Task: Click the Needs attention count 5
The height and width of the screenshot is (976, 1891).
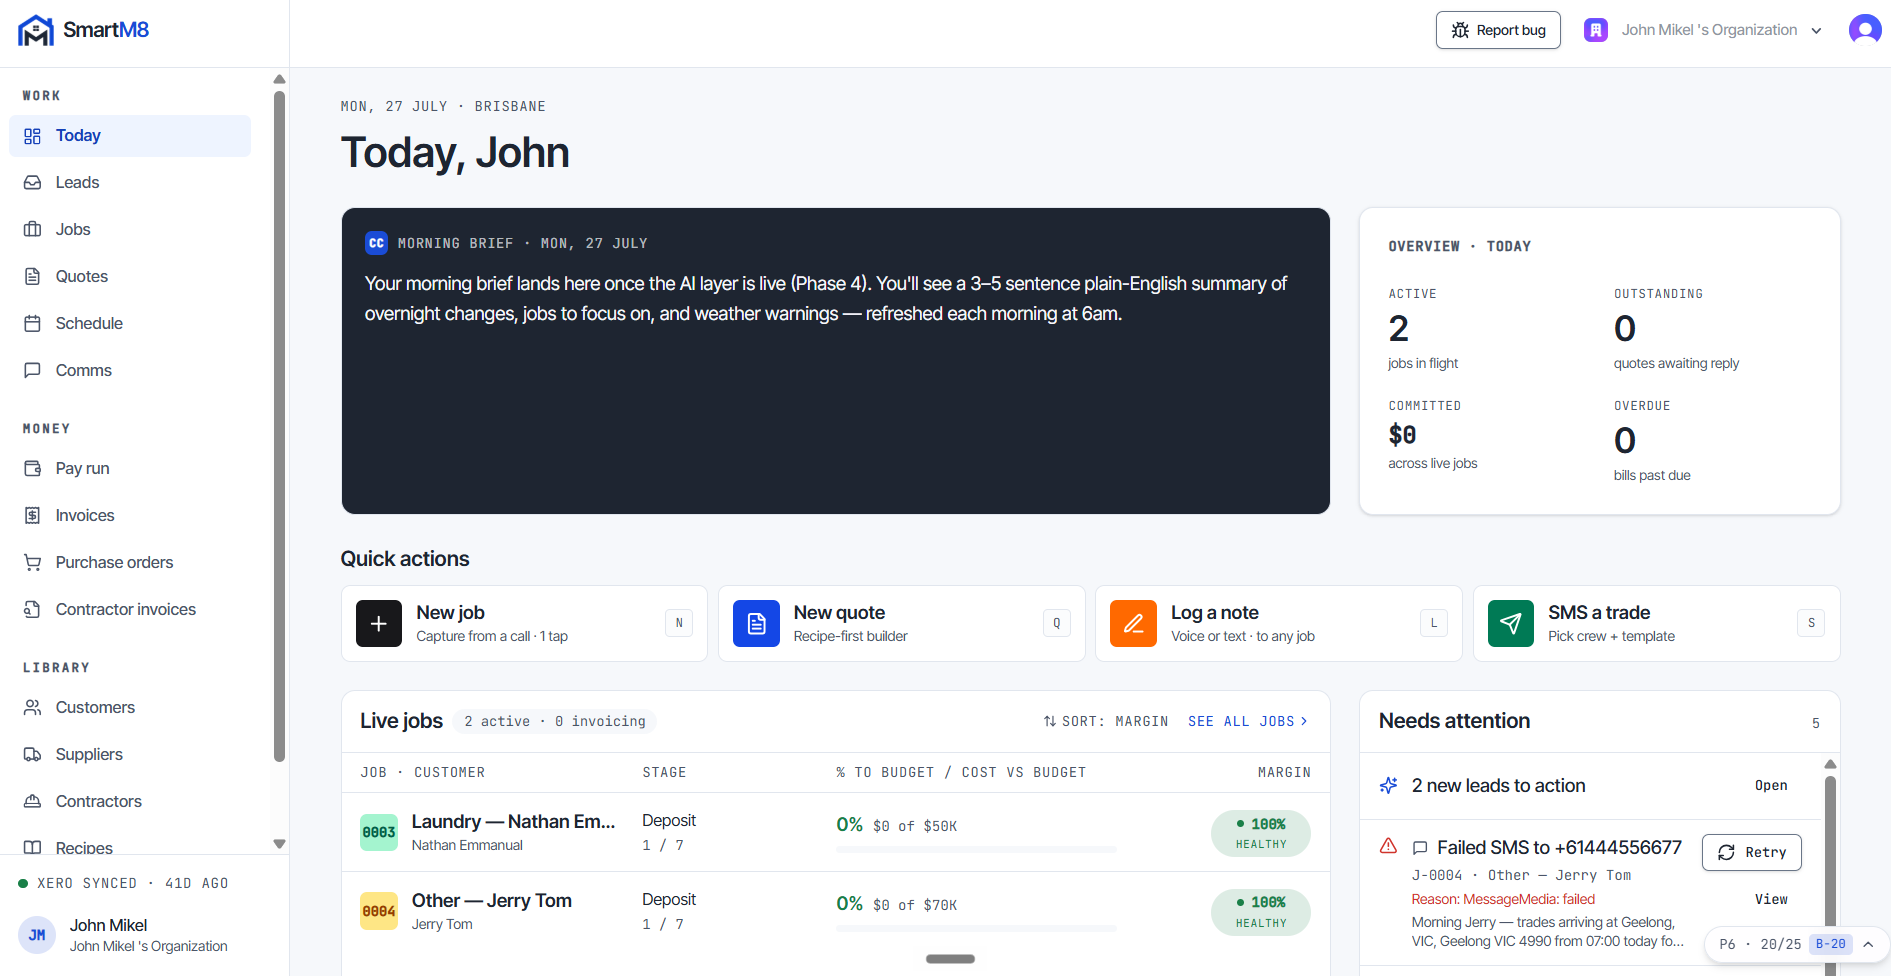Action: point(1816,723)
